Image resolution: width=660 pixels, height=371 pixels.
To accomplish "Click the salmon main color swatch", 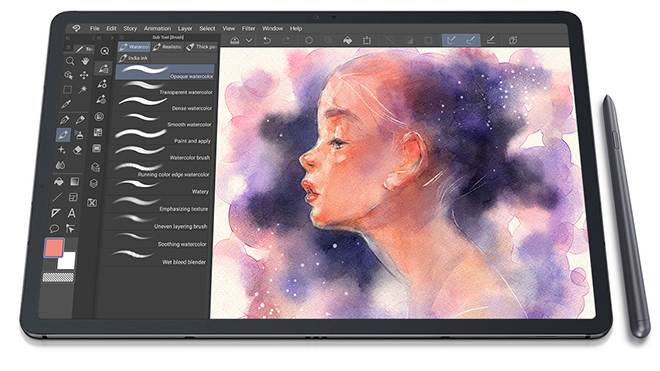I will click(54, 248).
